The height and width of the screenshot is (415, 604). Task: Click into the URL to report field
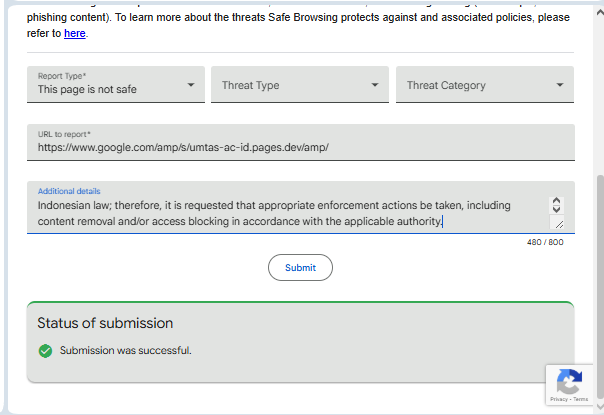click(x=300, y=147)
